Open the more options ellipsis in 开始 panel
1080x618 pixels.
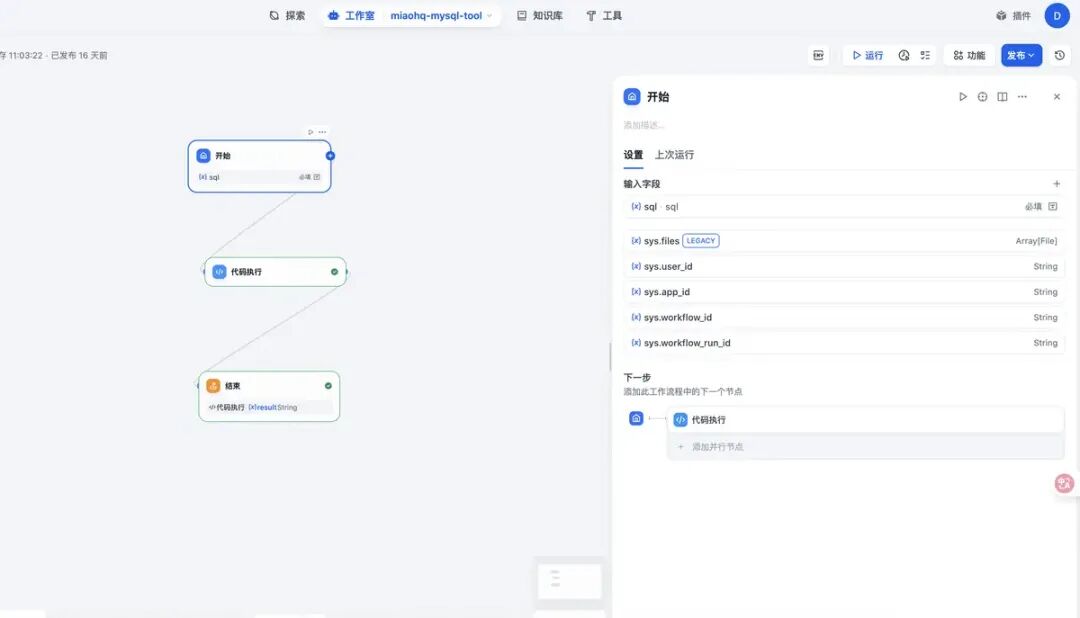(x=1022, y=96)
